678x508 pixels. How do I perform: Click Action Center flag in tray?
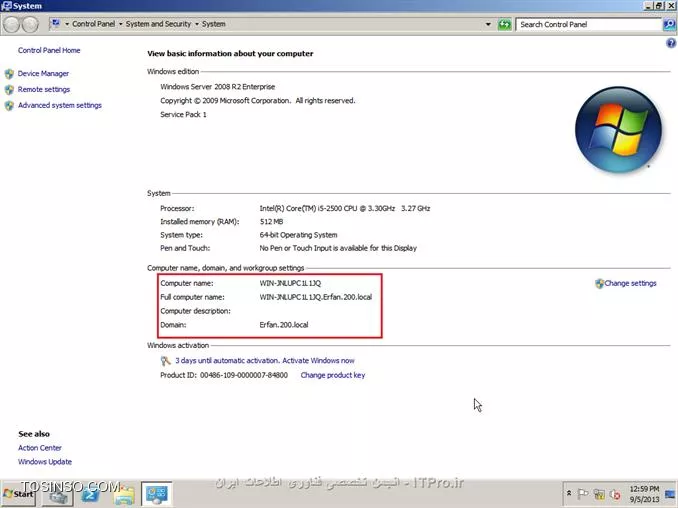(x=582, y=494)
